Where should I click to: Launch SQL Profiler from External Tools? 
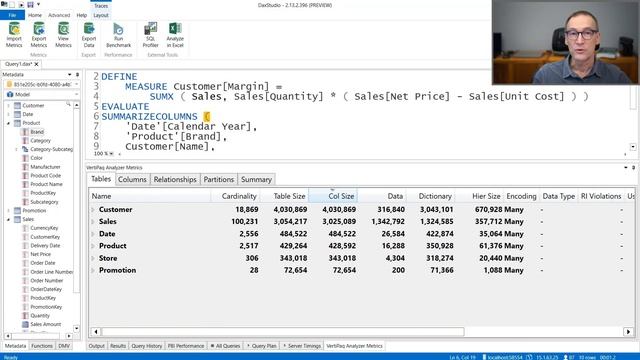[151, 35]
